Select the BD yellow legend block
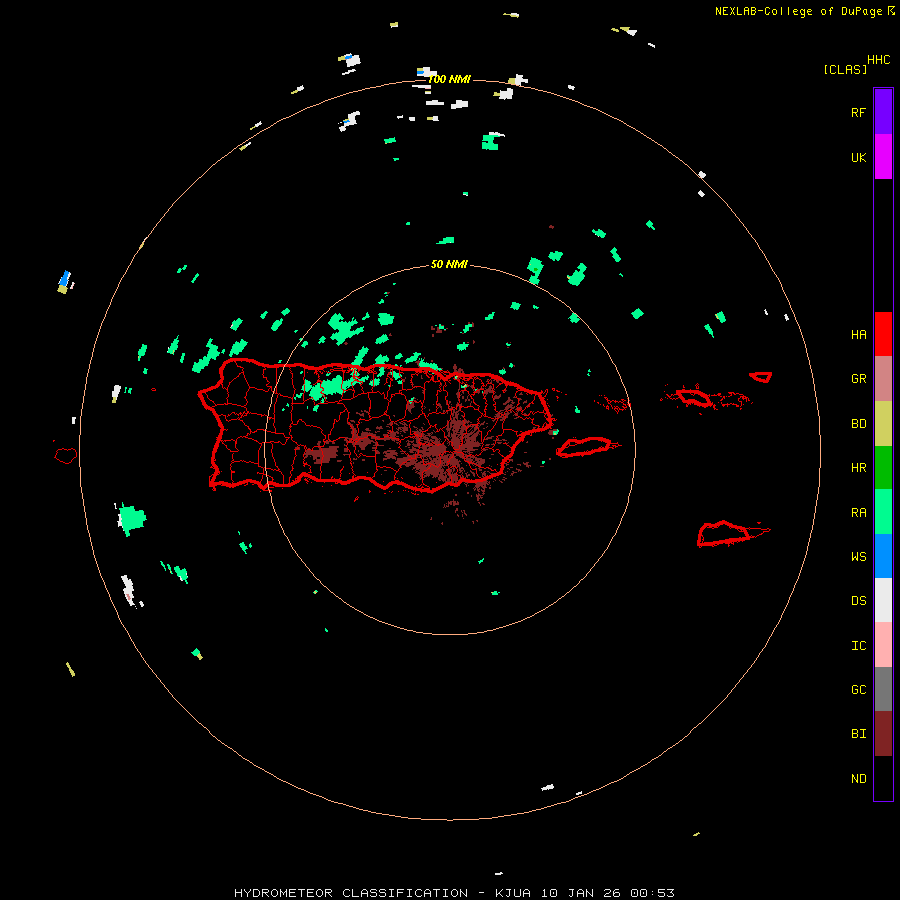 point(883,423)
